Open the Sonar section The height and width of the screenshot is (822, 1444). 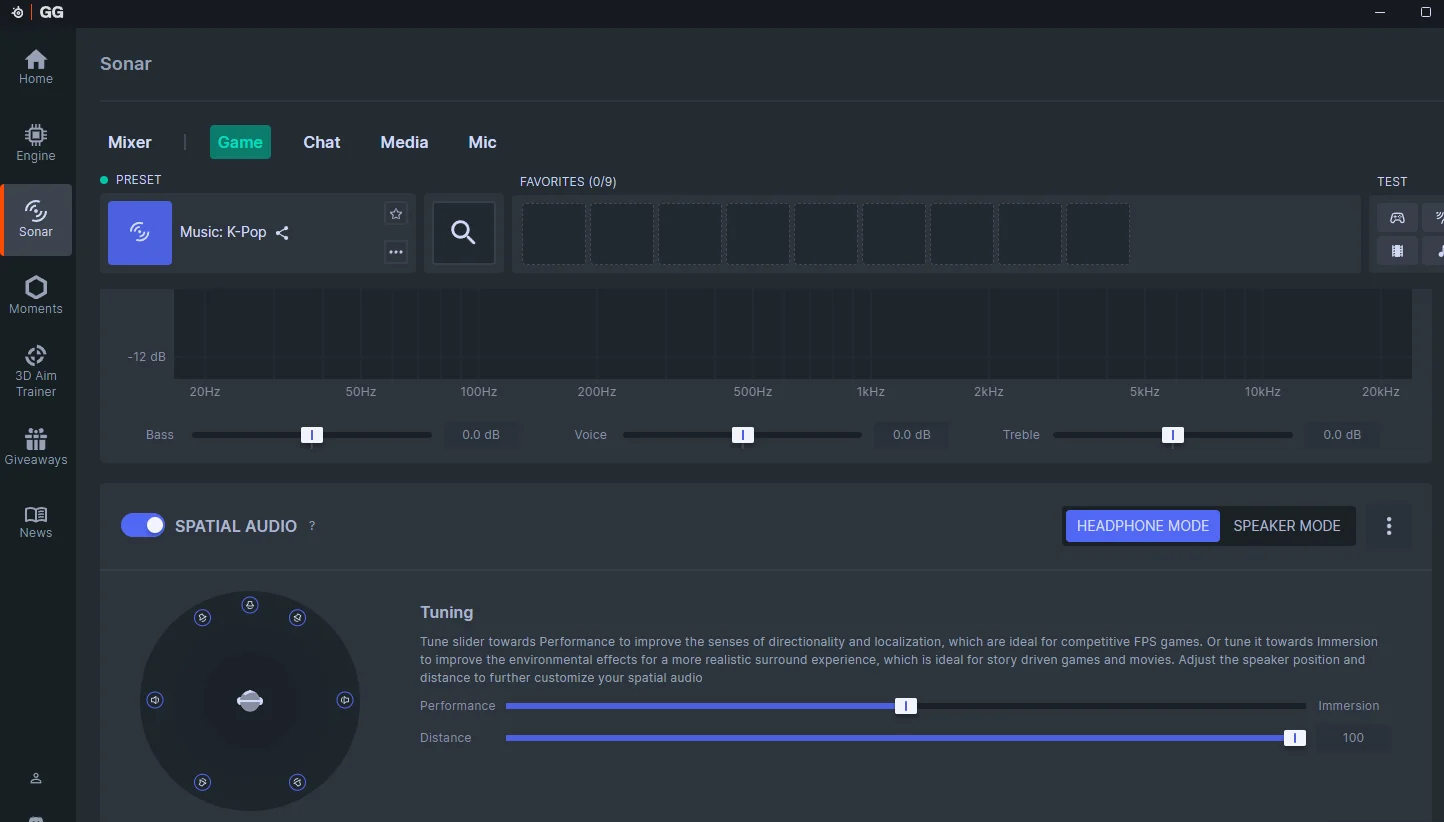click(x=36, y=219)
